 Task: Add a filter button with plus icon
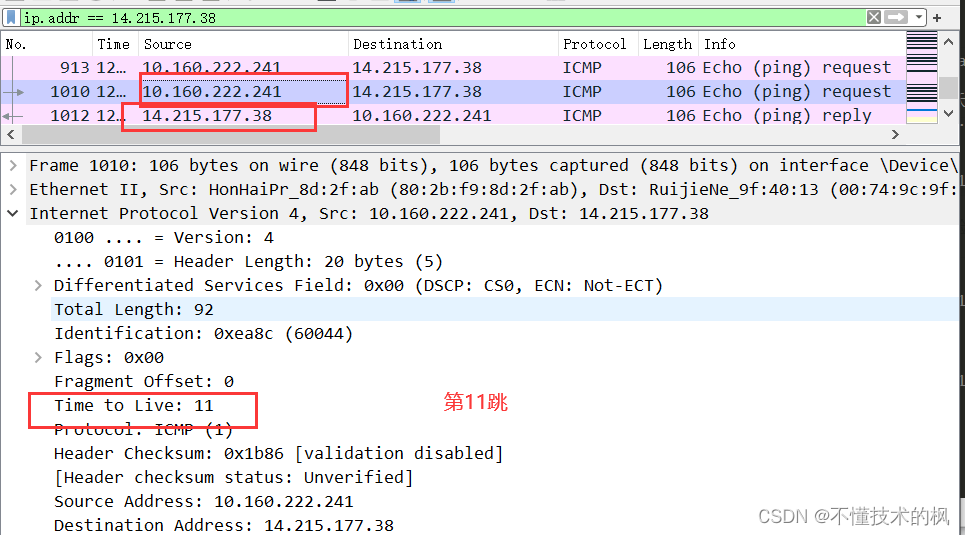(x=937, y=18)
